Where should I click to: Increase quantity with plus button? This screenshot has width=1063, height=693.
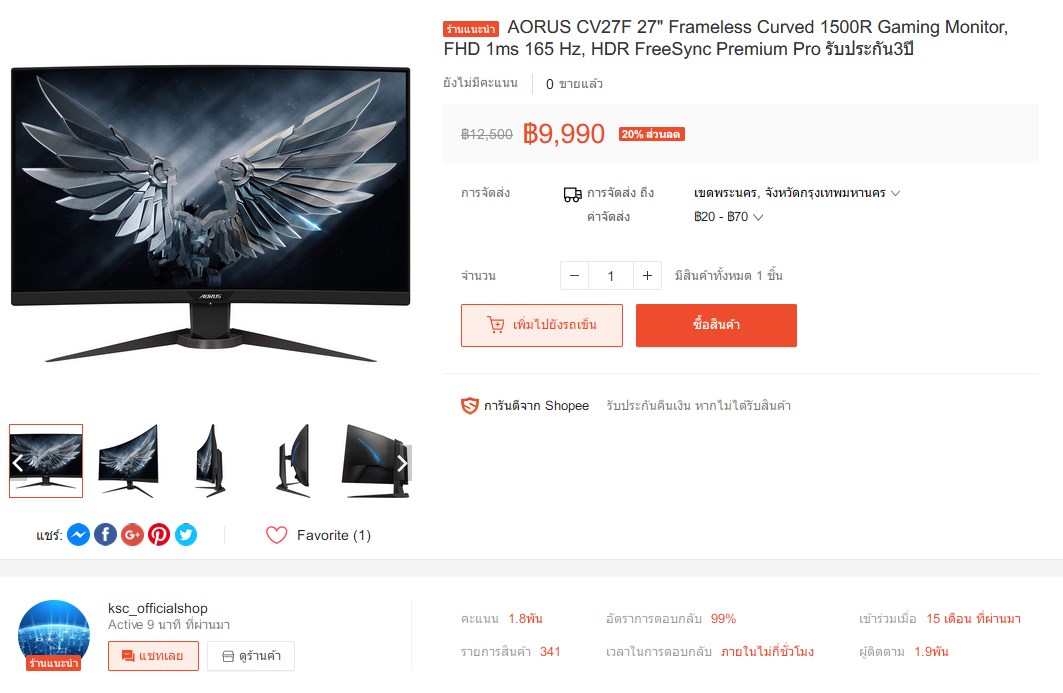647,276
